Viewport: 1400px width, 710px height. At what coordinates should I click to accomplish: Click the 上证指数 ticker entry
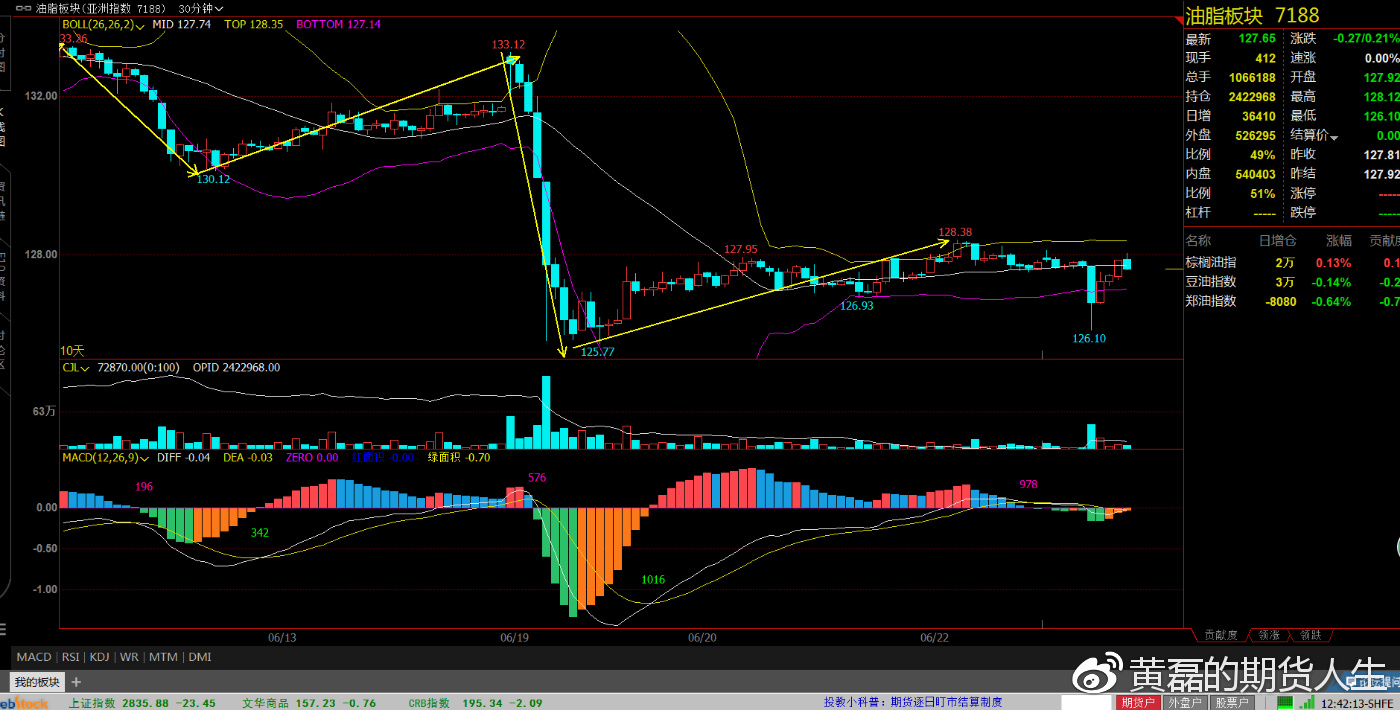(x=142, y=703)
